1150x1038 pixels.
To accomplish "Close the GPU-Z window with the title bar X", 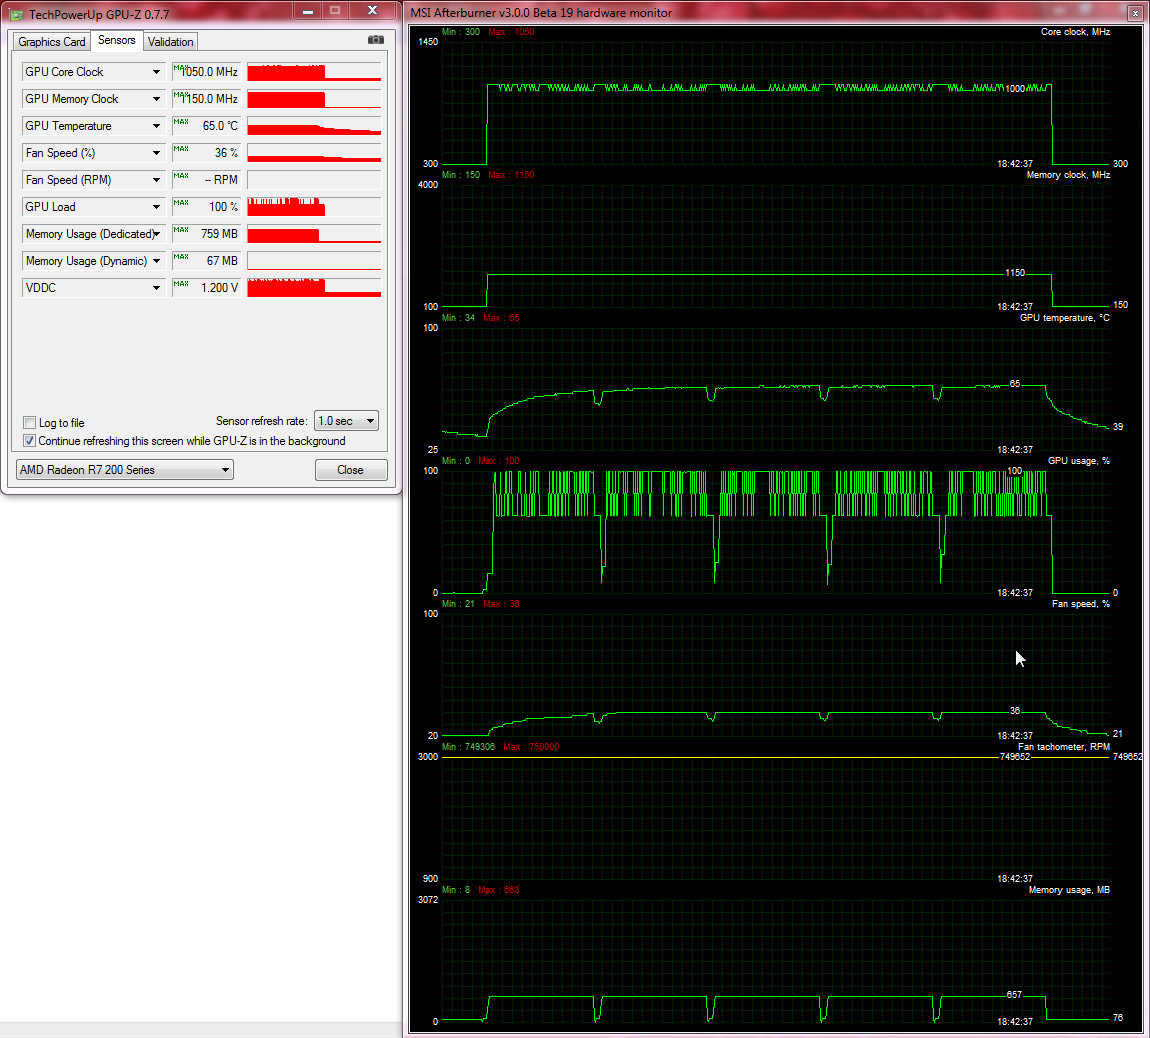I will tap(372, 11).
